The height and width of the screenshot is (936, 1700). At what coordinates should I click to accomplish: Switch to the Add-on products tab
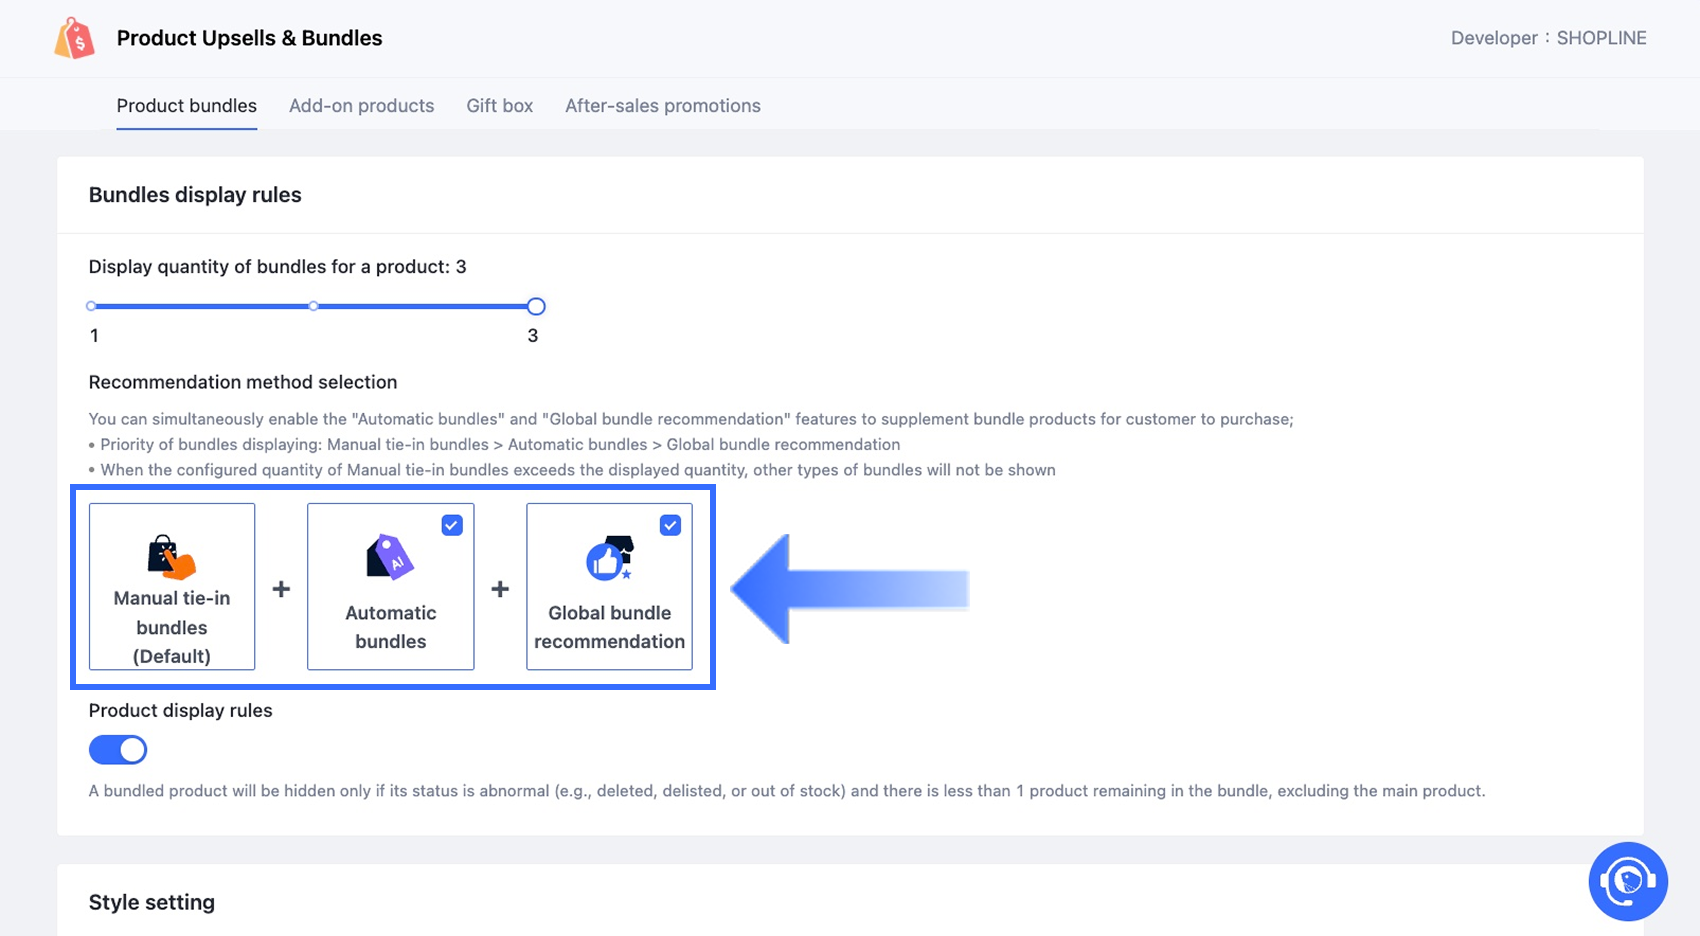361,106
